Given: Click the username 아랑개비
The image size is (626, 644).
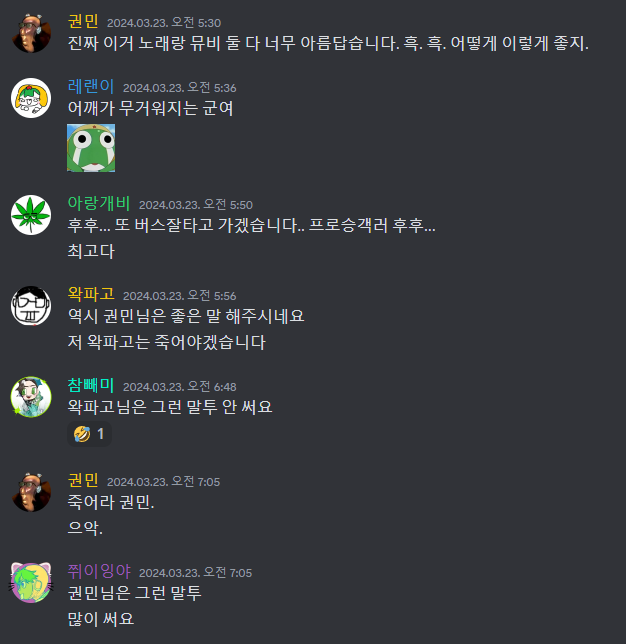Looking at the screenshot, I should click(99, 203).
